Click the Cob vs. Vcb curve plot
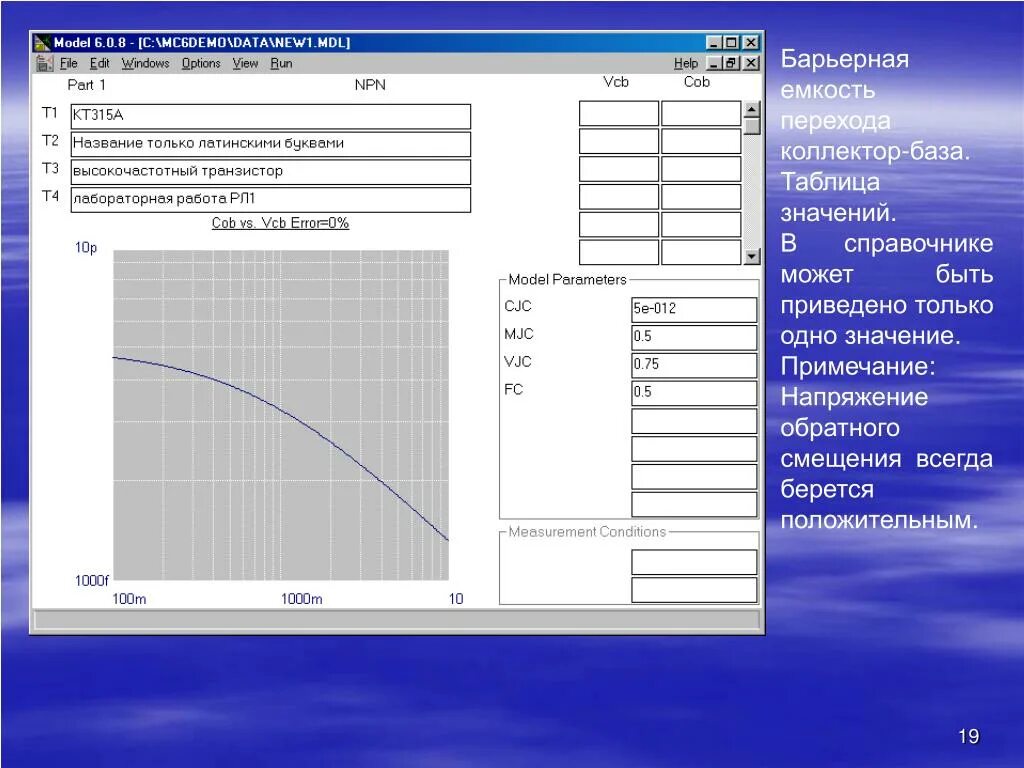1024x768 pixels. (281, 415)
